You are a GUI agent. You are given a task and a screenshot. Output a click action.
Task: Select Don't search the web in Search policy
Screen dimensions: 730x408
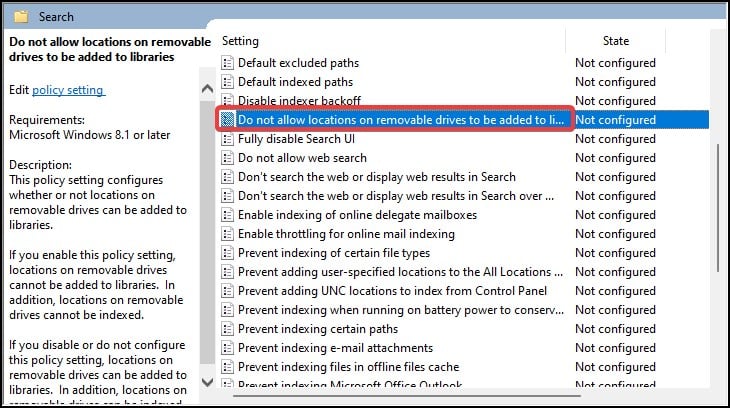click(376, 177)
